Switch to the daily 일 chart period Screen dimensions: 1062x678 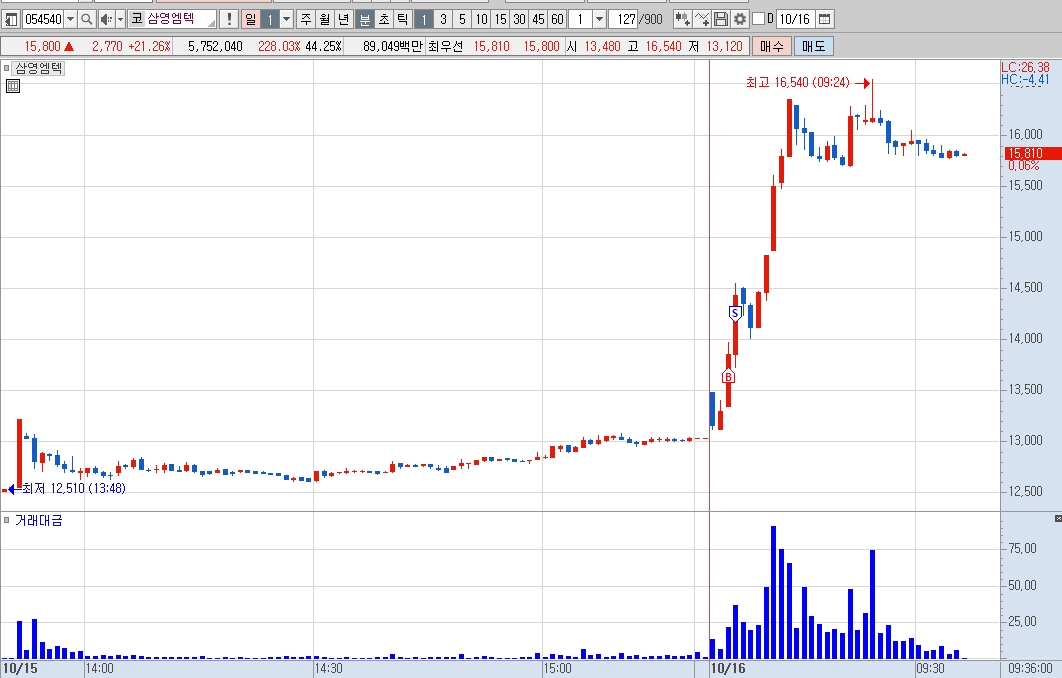[251, 19]
